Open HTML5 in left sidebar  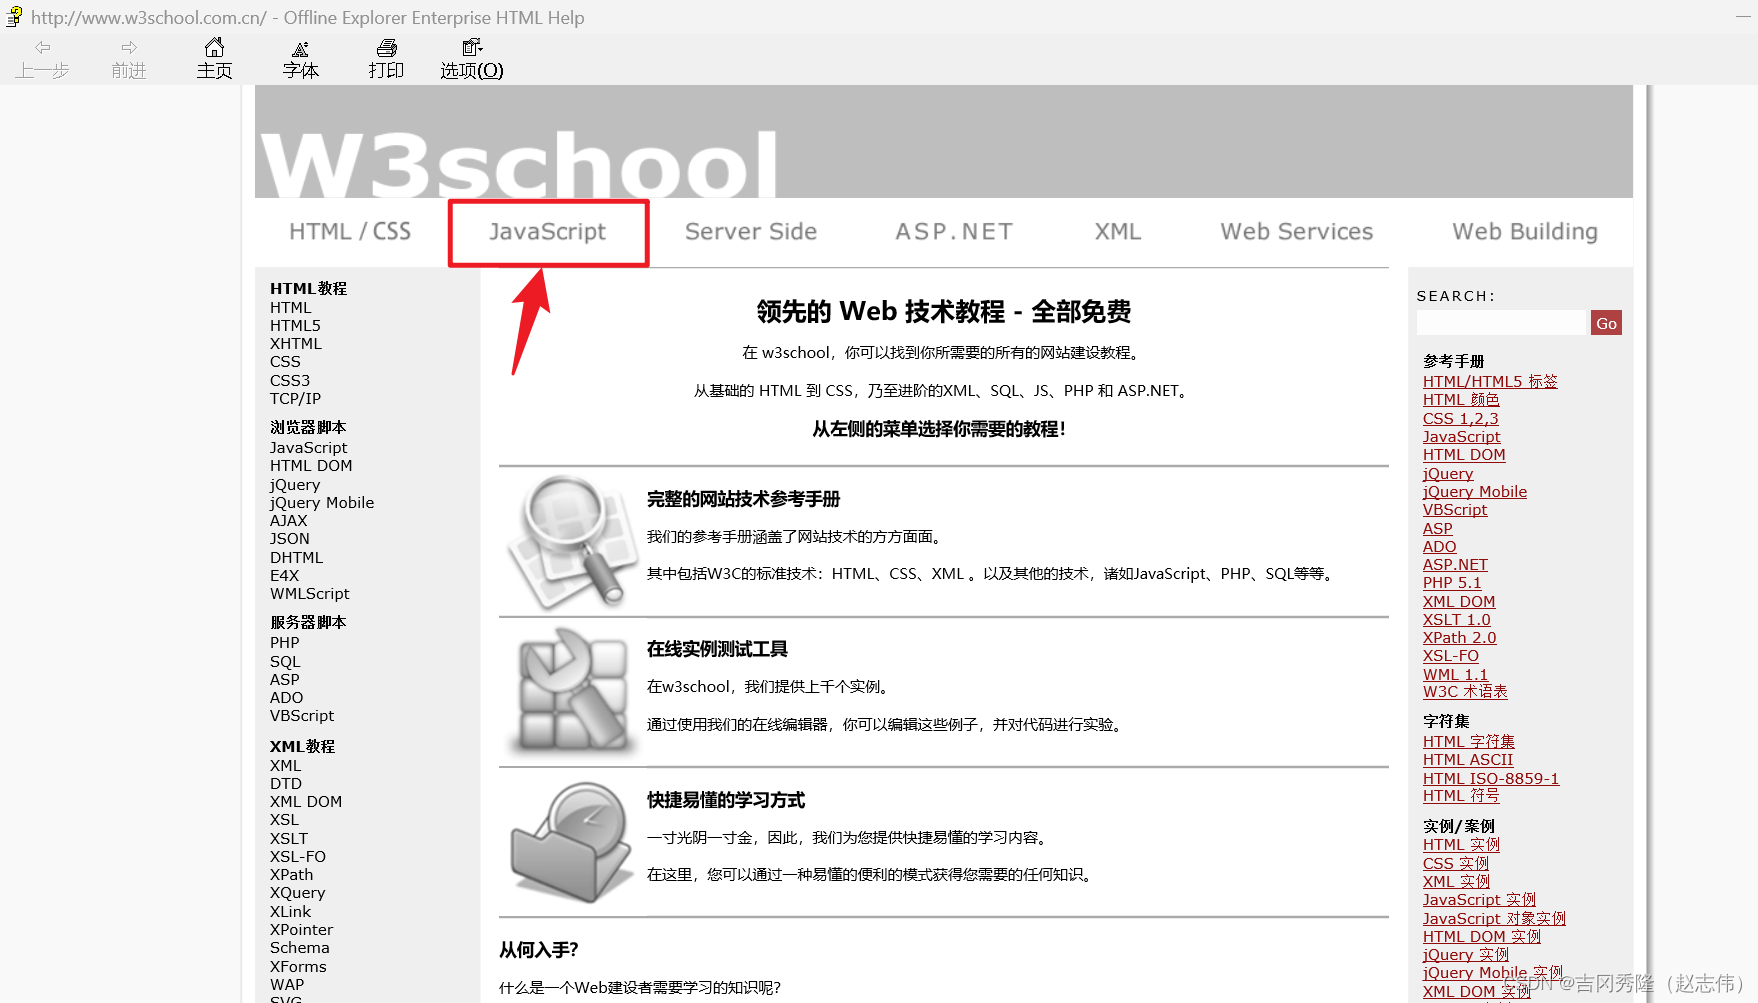click(x=295, y=326)
